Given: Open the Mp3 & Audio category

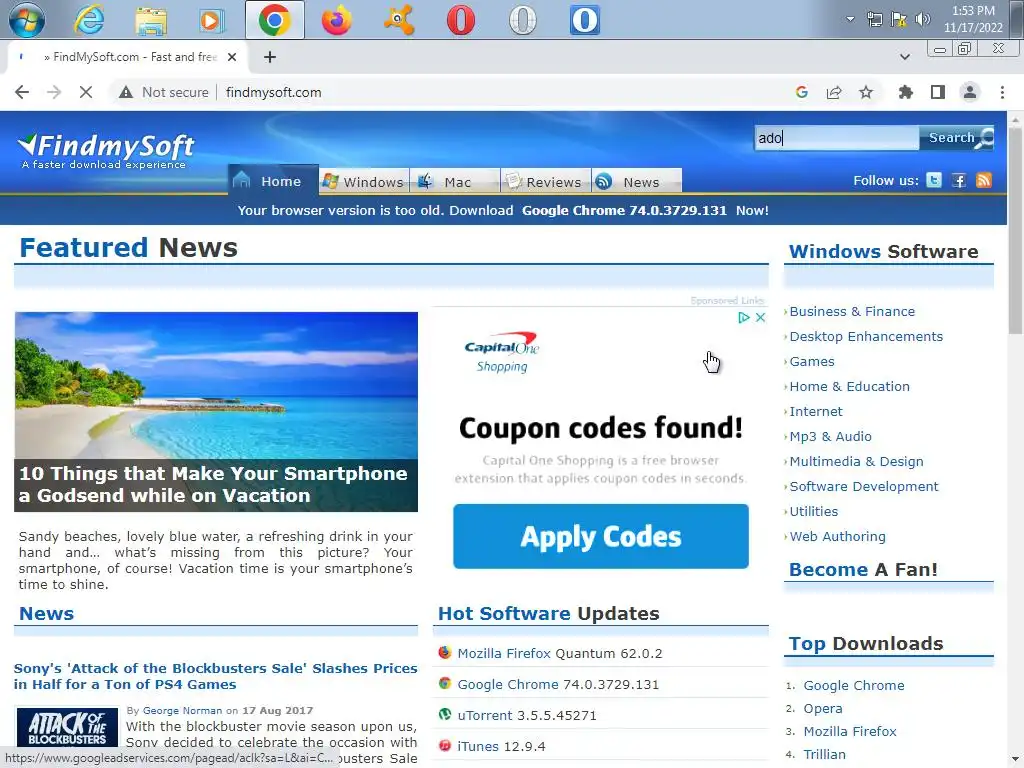Looking at the screenshot, I should [x=830, y=436].
